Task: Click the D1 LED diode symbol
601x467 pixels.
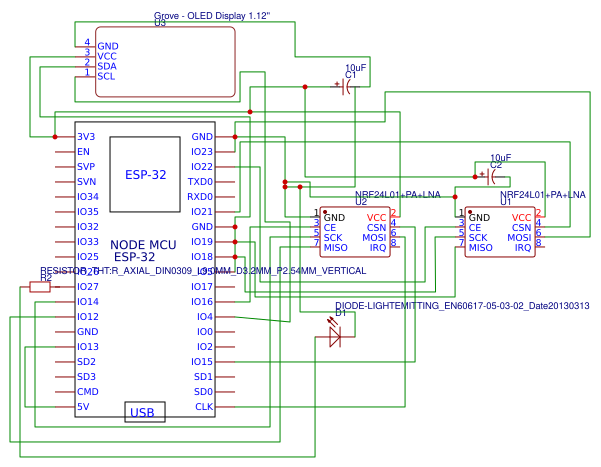Action: click(335, 333)
